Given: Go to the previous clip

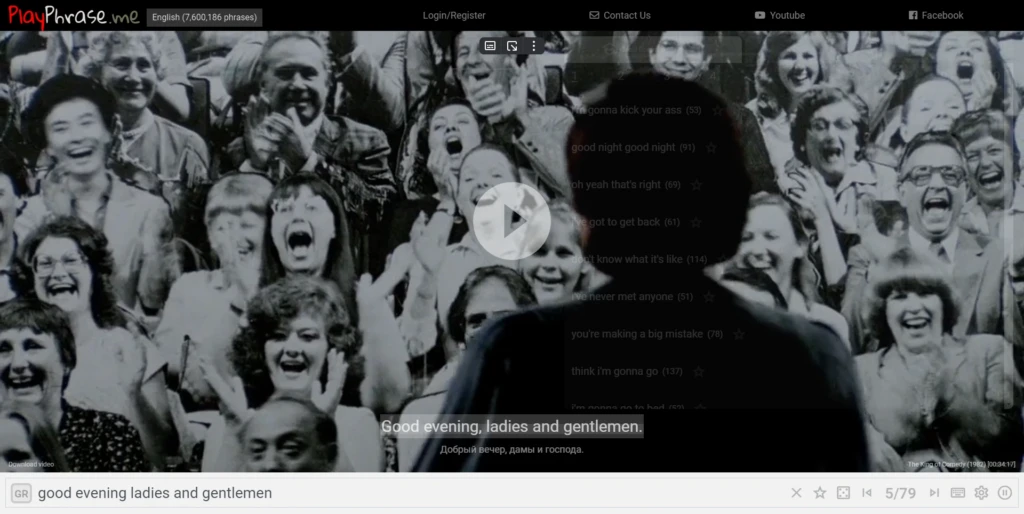Looking at the screenshot, I should click(867, 493).
